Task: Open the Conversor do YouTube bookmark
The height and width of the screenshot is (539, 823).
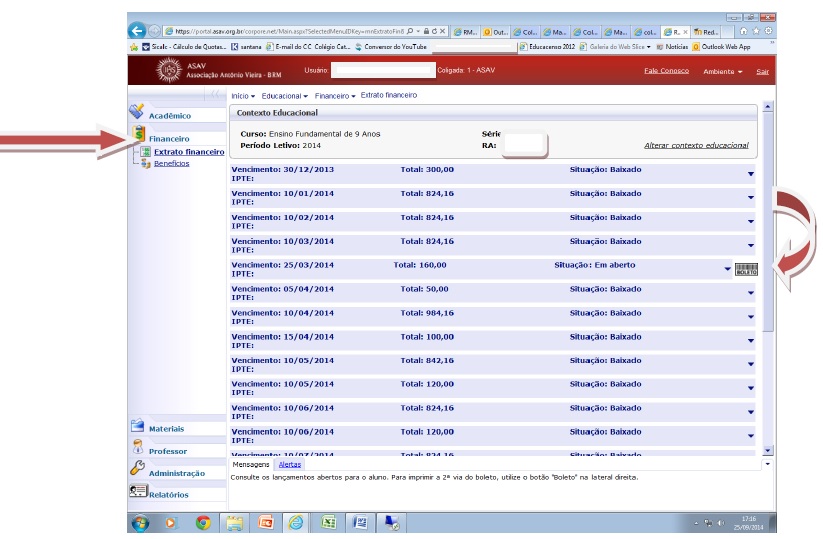Action: tap(391, 47)
